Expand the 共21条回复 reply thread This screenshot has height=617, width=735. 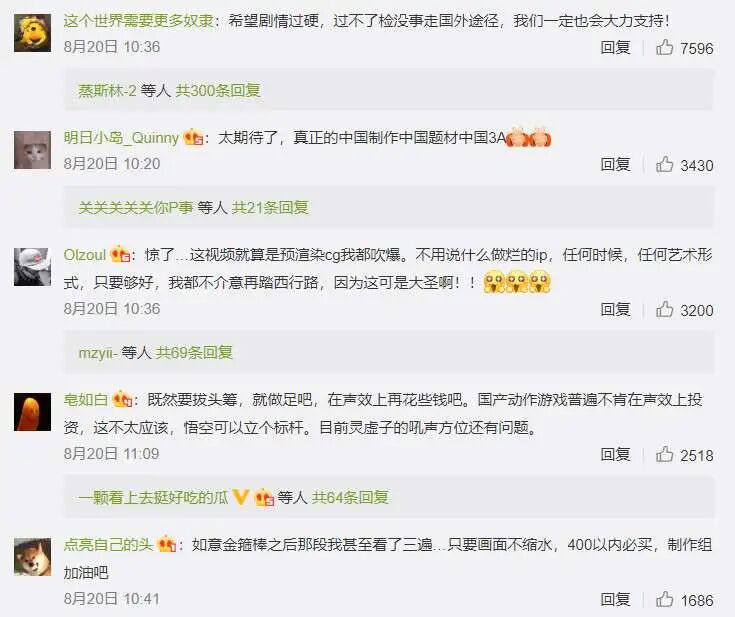pos(270,207)
